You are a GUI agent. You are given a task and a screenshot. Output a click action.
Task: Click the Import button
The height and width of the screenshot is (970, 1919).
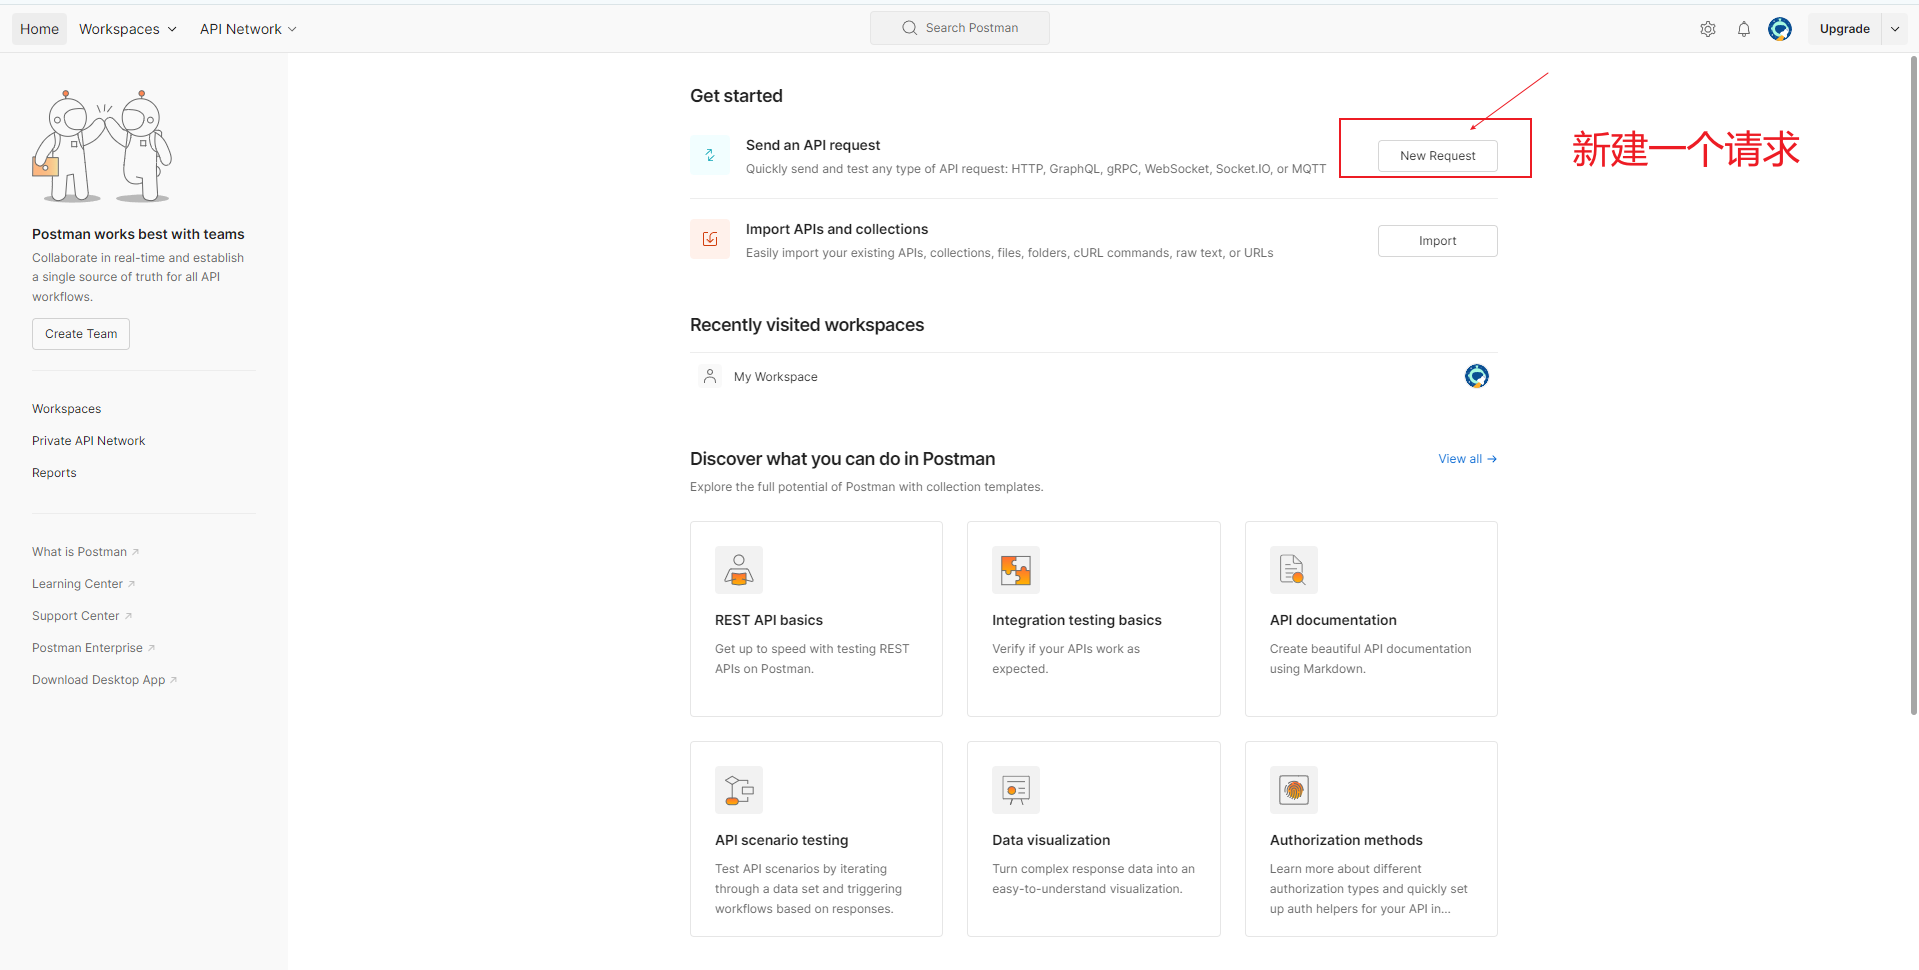(x=1437, y=241)
